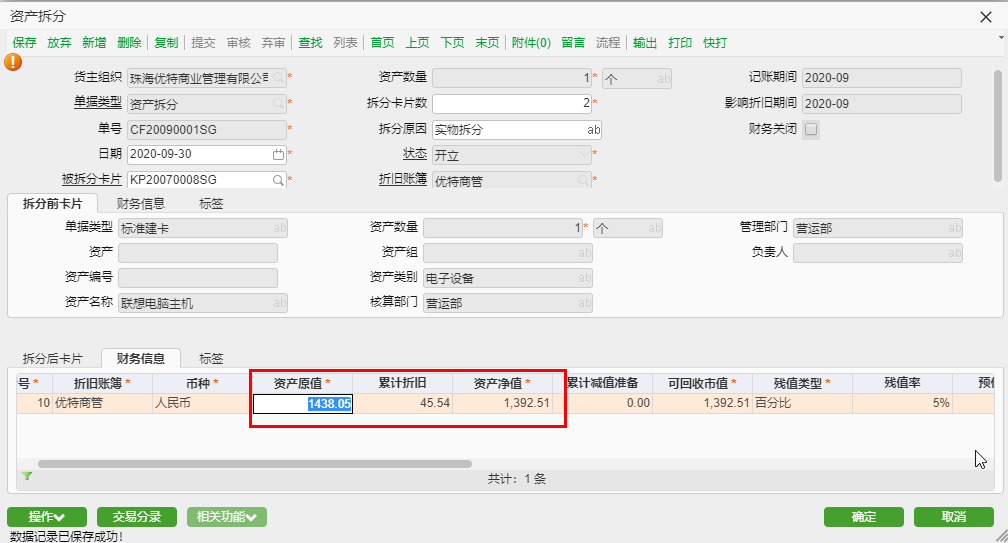Open the 附件(0) toolbar menu
Image resolution: width=1008 pixels, height=543 pixels.
point(531,43)
